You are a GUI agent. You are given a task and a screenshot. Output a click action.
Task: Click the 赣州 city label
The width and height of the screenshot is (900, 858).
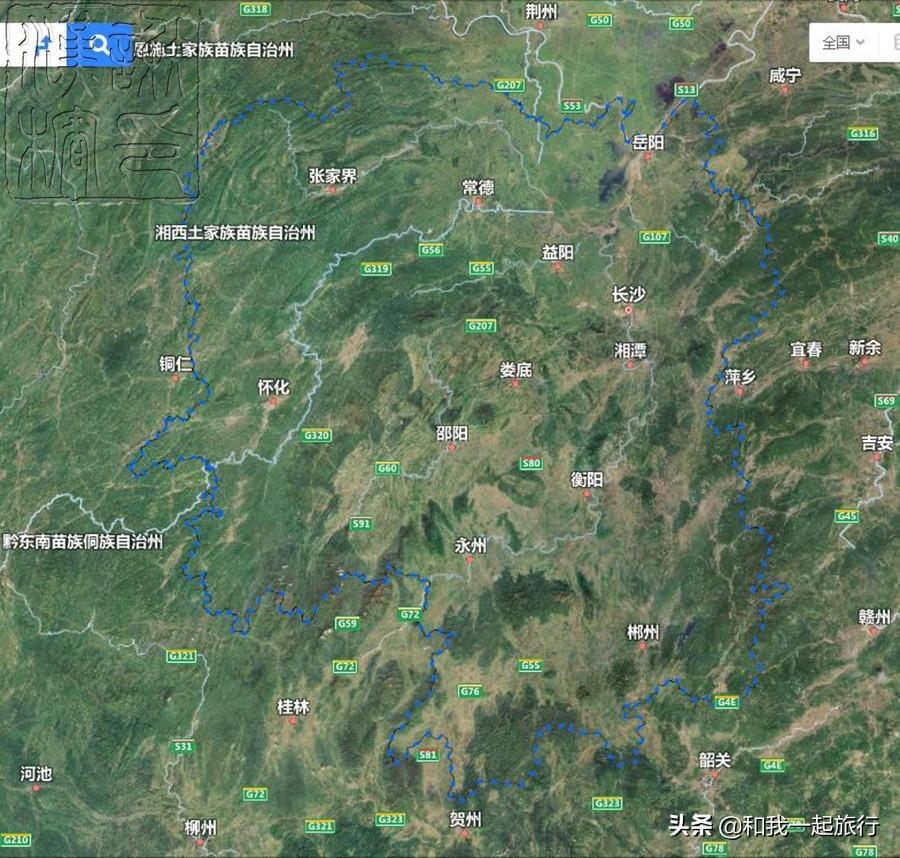click(x=874, y=617)
